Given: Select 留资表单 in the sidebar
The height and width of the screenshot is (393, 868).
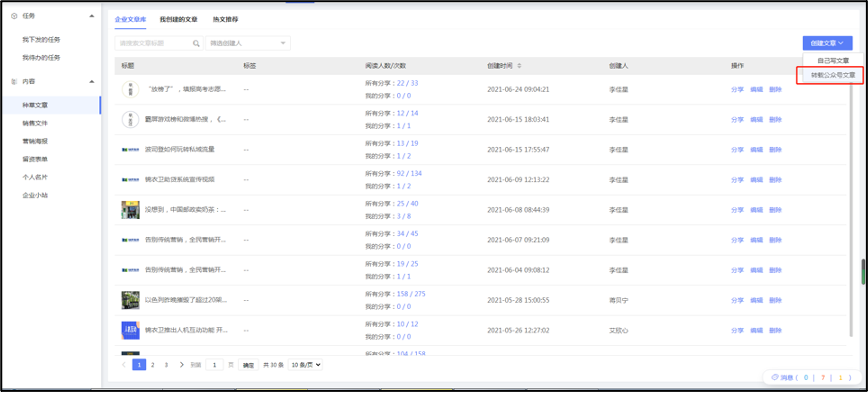Looking at the screenshot, I should coord(35,159).
